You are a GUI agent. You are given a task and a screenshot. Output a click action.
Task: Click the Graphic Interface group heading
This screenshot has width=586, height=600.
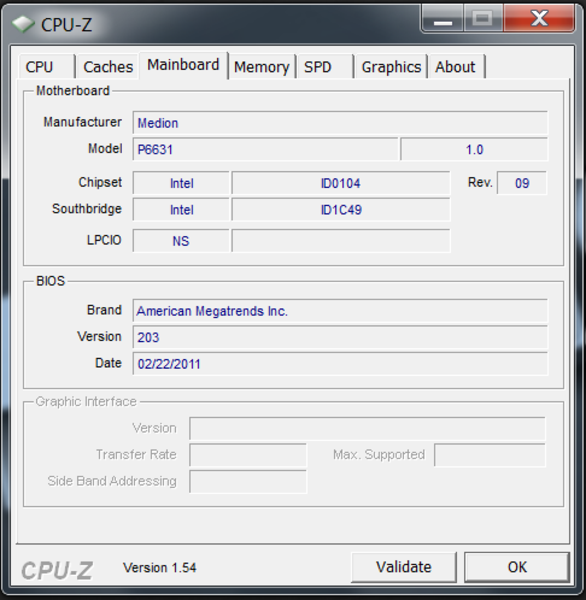86,401
